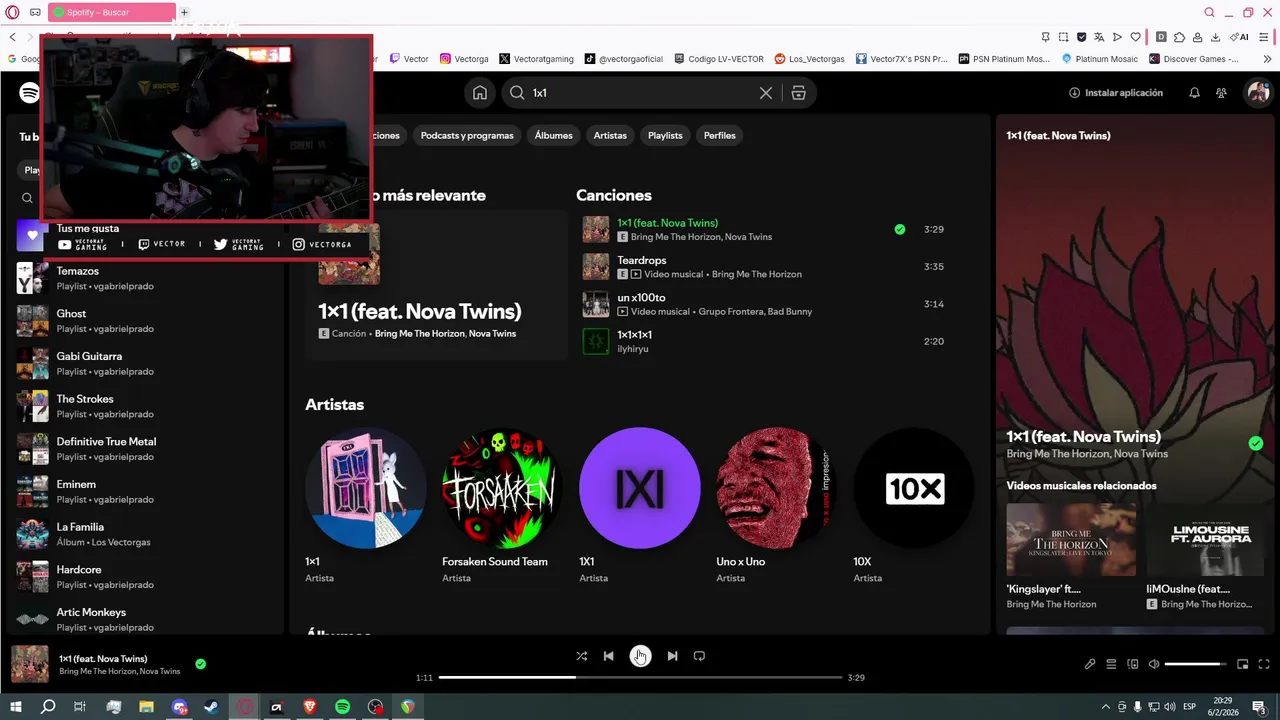Select the Artistas filter
Viewport: 1280px width, 720px height.
(610, 136)
